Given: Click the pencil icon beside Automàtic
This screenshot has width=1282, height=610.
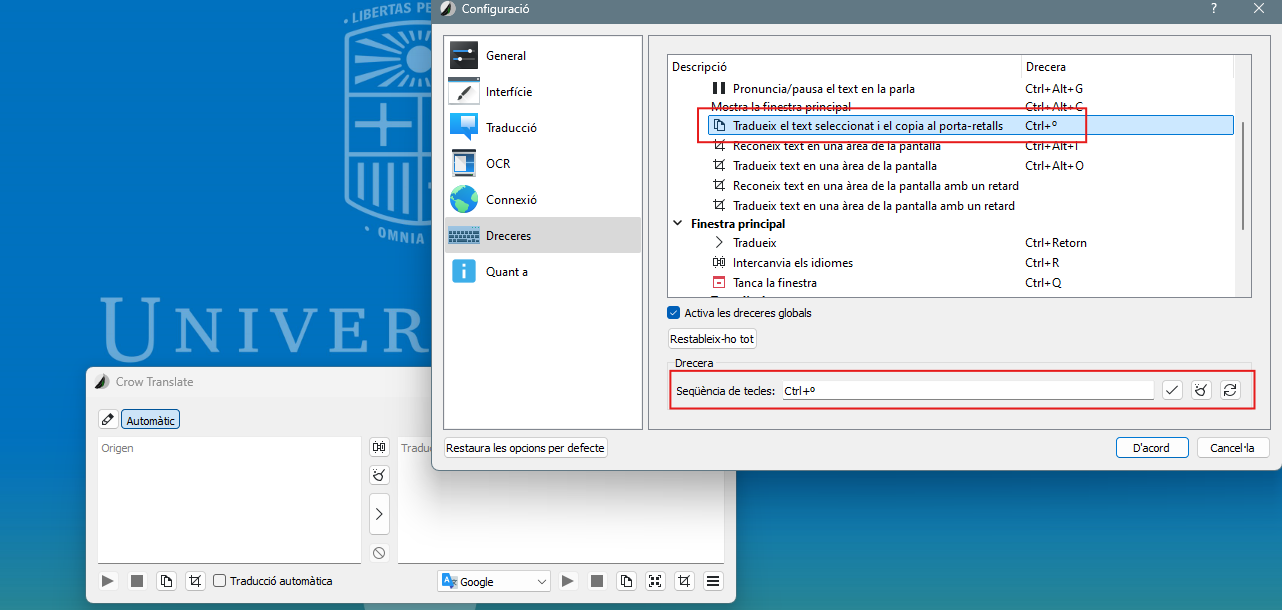Looking at the screenshot, I should point(107,420).
